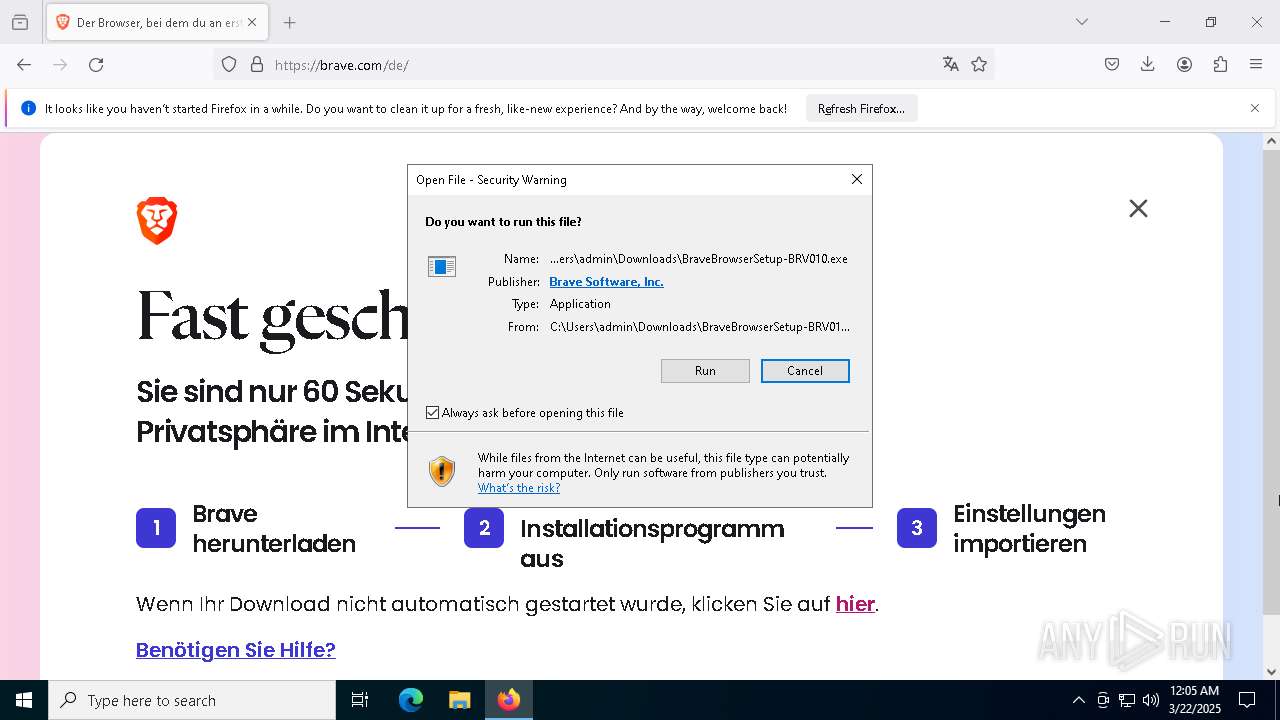Dismiss the Firefox notification bar

pyautogui.click(x=1255, y=109)
